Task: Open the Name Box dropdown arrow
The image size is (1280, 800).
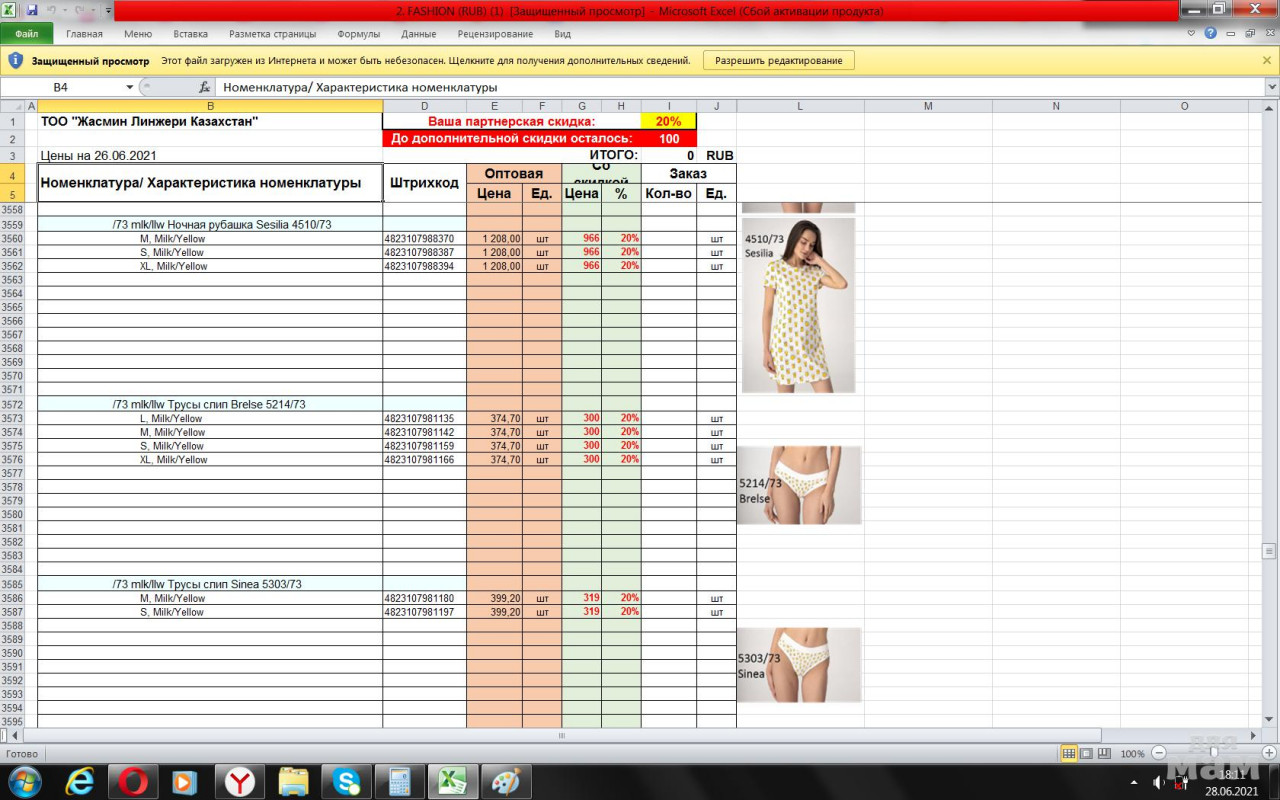Action: pos(129,87)
